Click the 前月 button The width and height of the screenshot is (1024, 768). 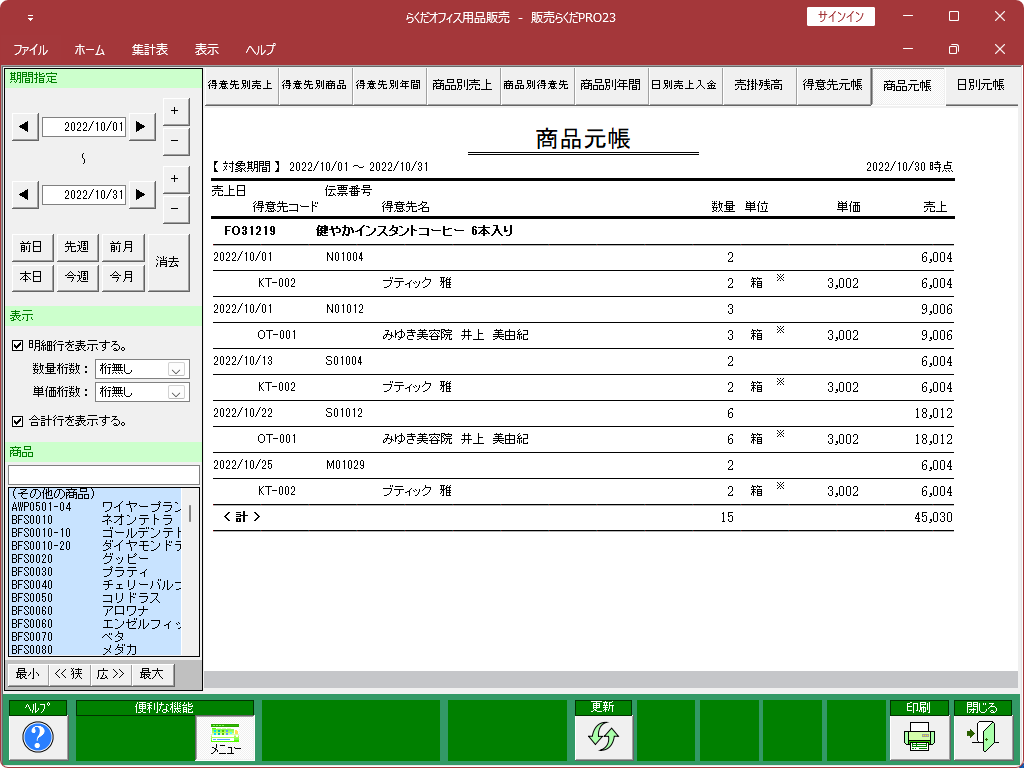click(122, 247)
